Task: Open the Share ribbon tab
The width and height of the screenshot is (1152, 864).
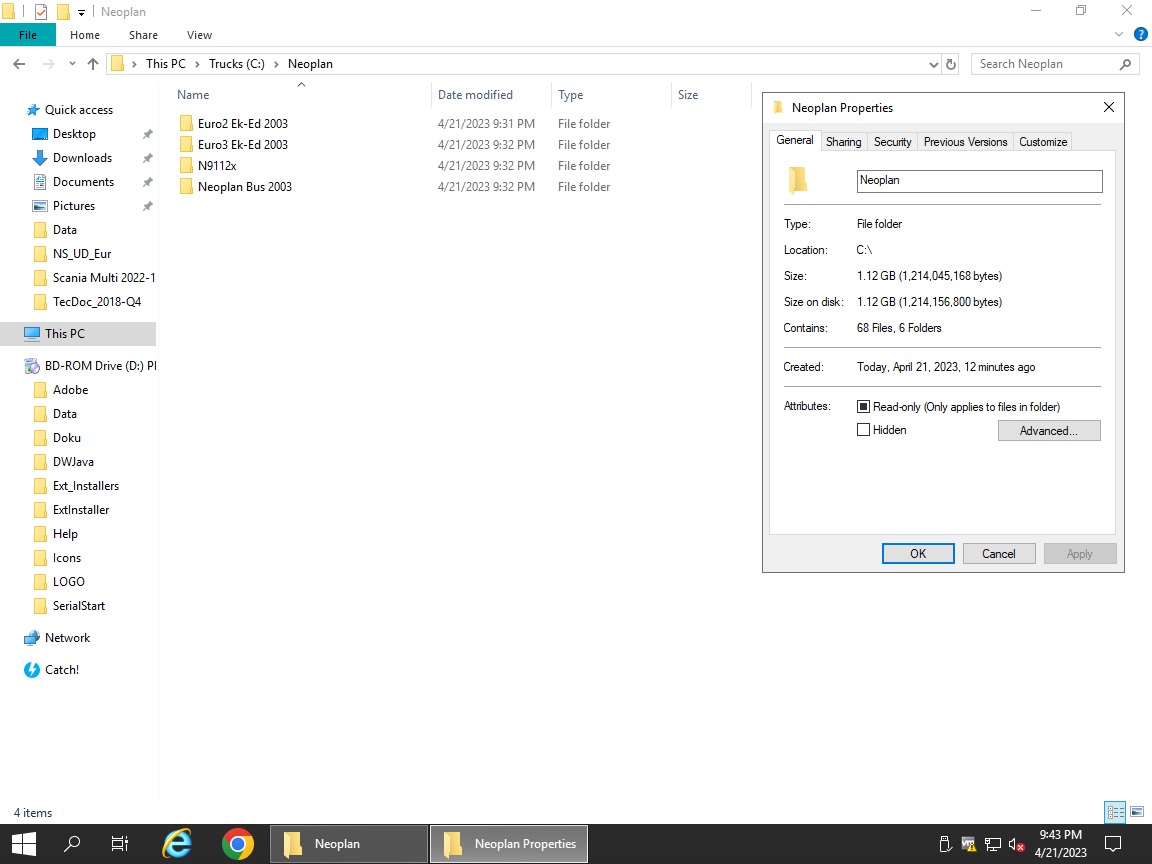Action: (143, 35)
